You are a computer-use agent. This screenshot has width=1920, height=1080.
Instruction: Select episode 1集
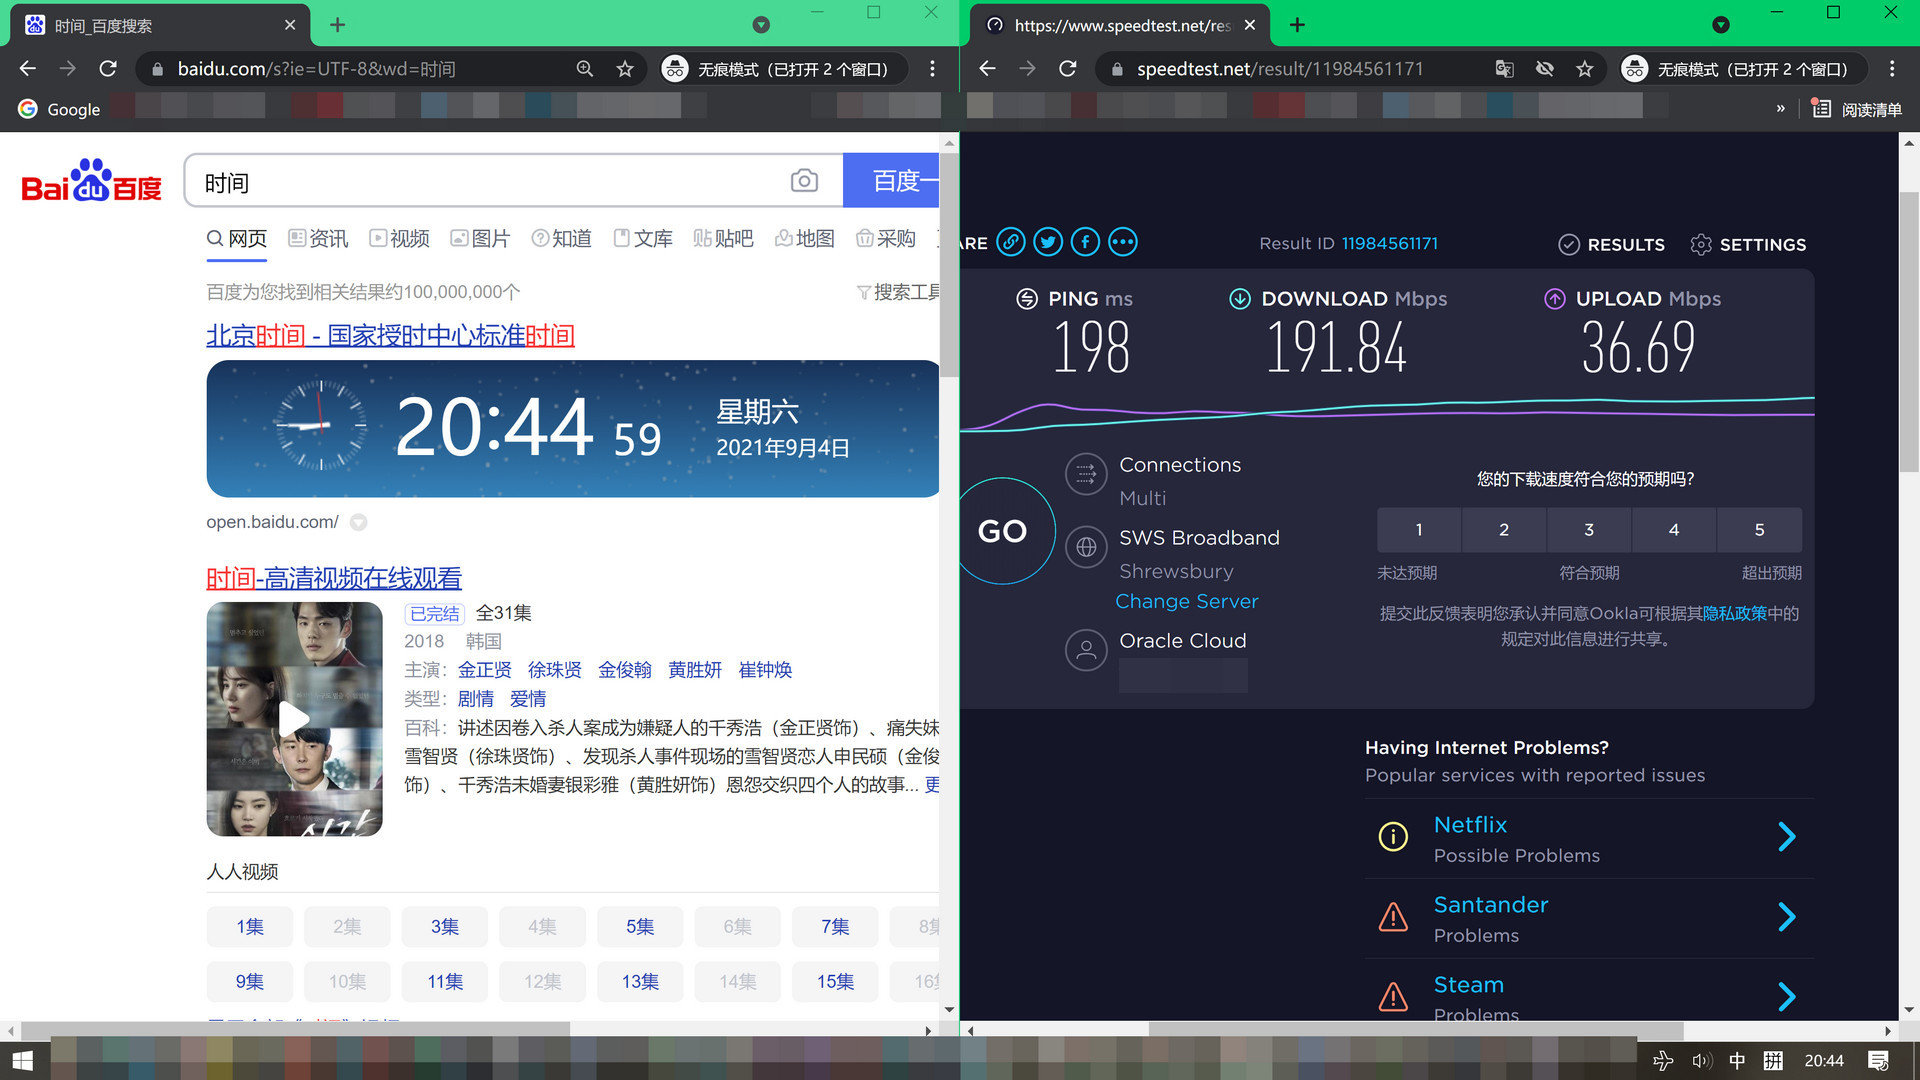(x=250, y=927)
